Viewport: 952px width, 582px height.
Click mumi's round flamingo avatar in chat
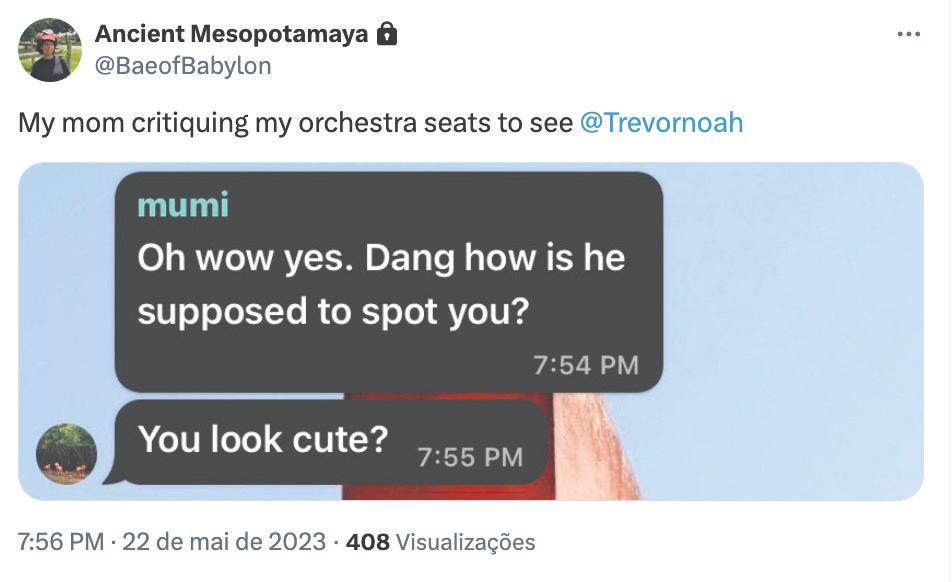tap(66, 454)
